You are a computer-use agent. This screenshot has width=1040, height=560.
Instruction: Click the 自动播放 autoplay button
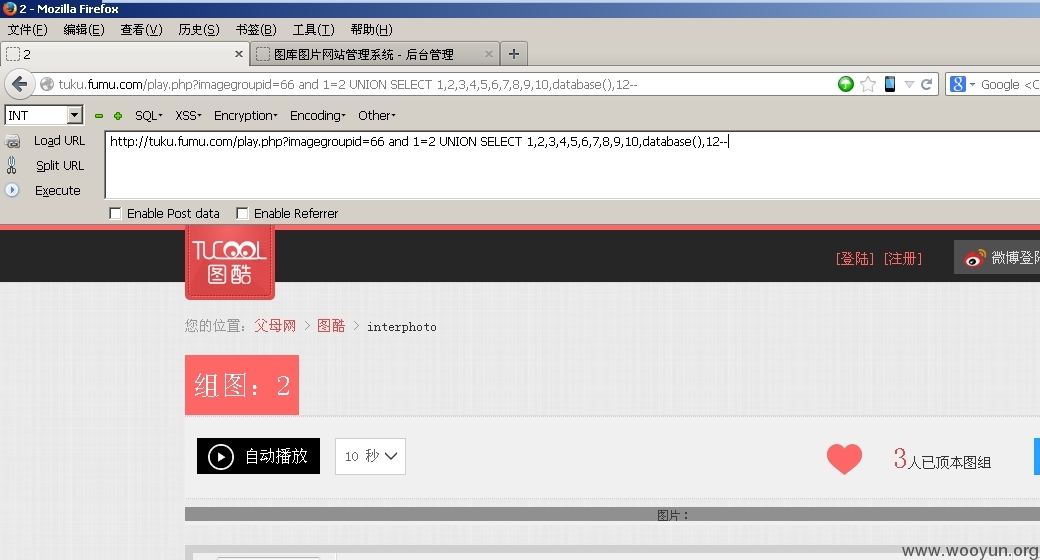258,456
